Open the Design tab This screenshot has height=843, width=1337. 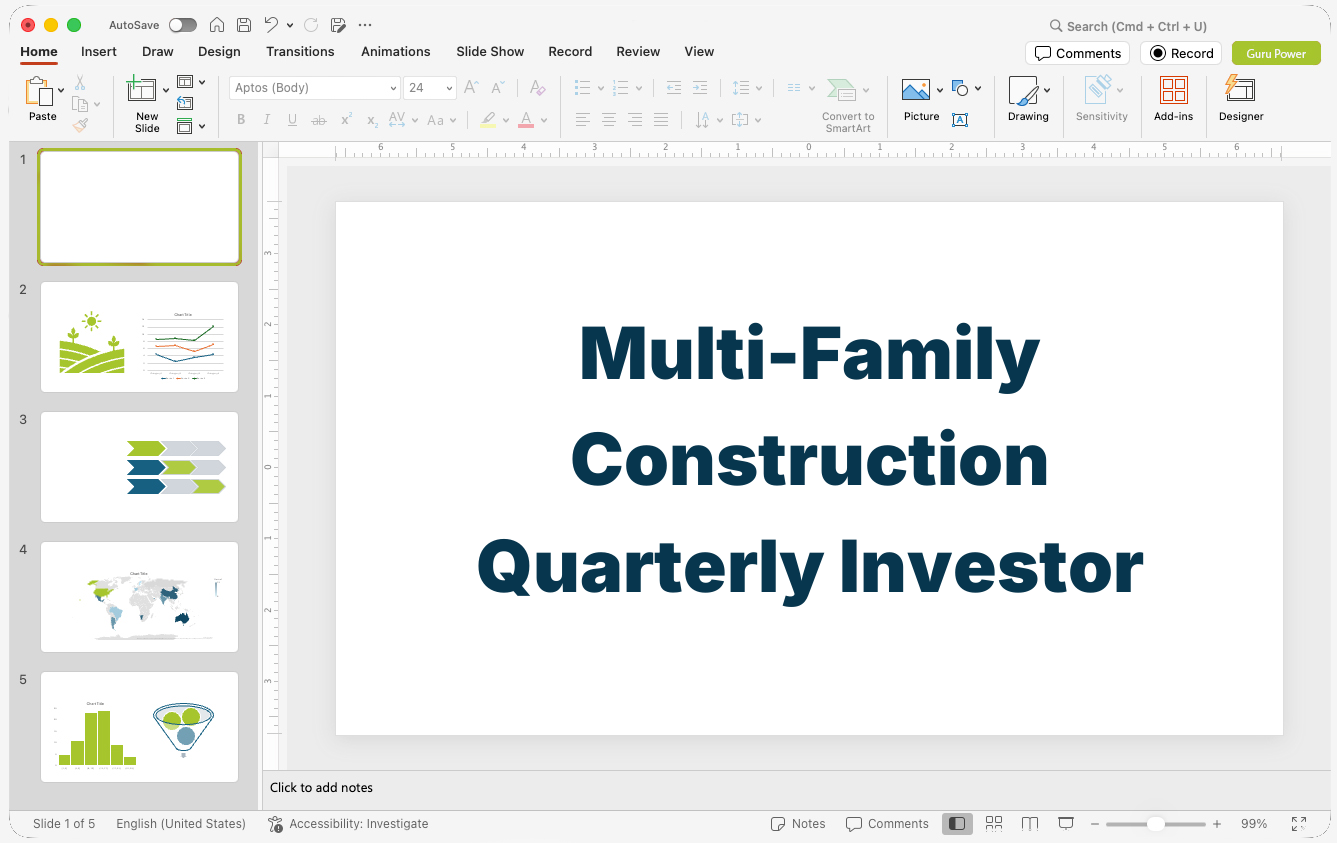pos(219,52)
